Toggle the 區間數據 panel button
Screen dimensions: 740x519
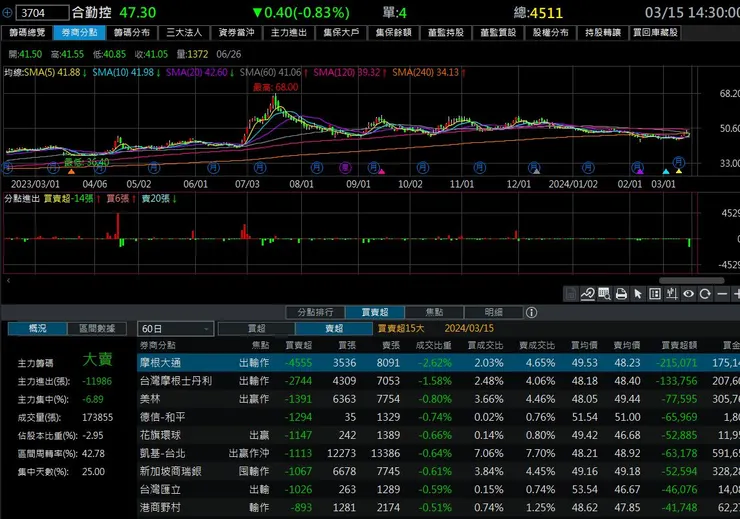click(x=97, y=328)
